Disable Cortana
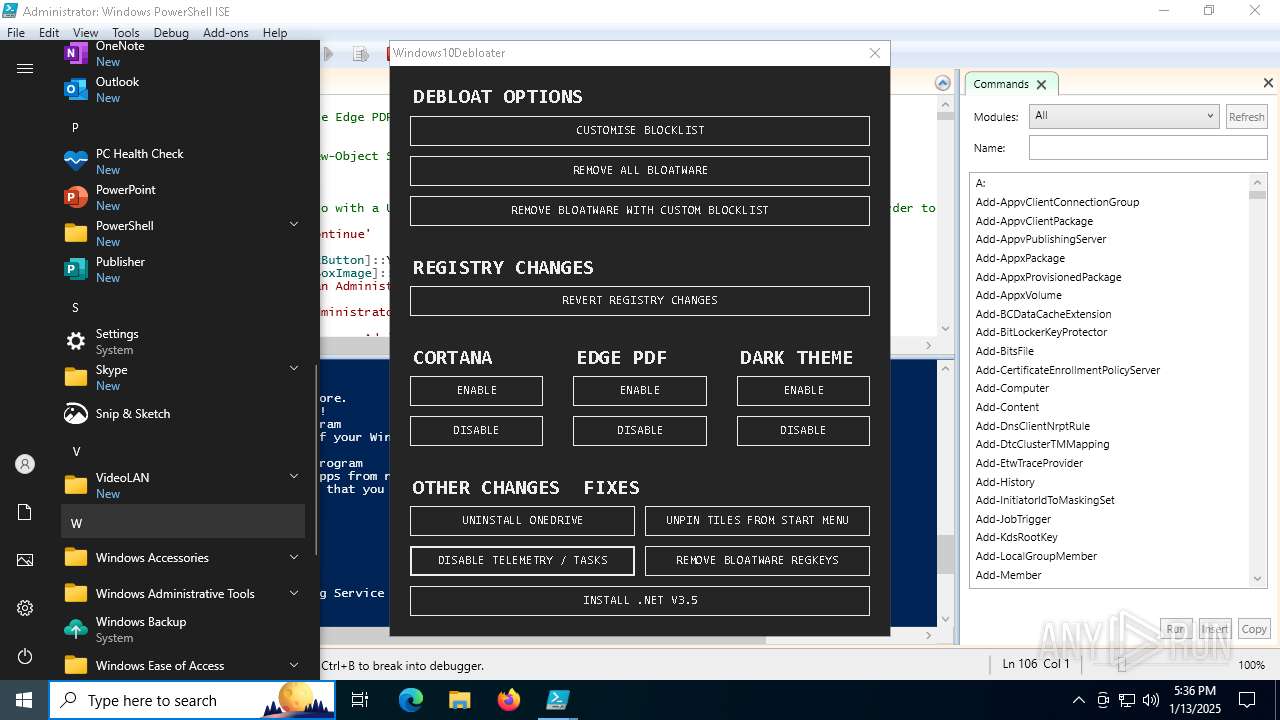The height and width of the screenshot is (720, 1280). click(476, 431)
